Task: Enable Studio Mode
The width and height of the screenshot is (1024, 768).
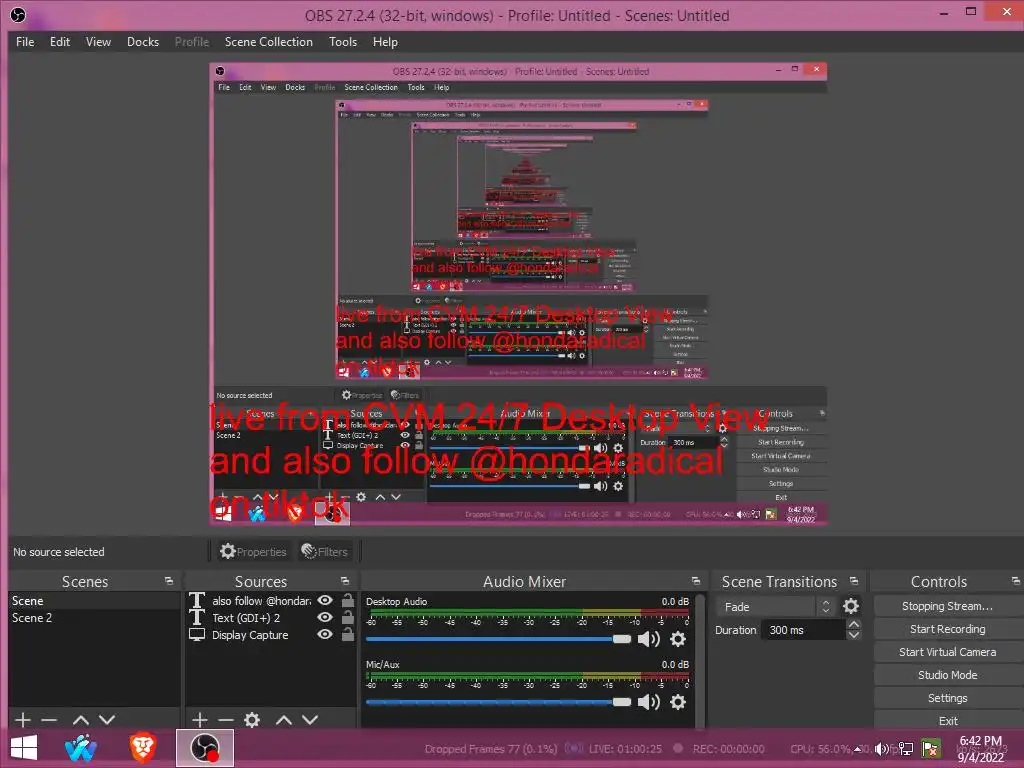Action: (948, 675)
